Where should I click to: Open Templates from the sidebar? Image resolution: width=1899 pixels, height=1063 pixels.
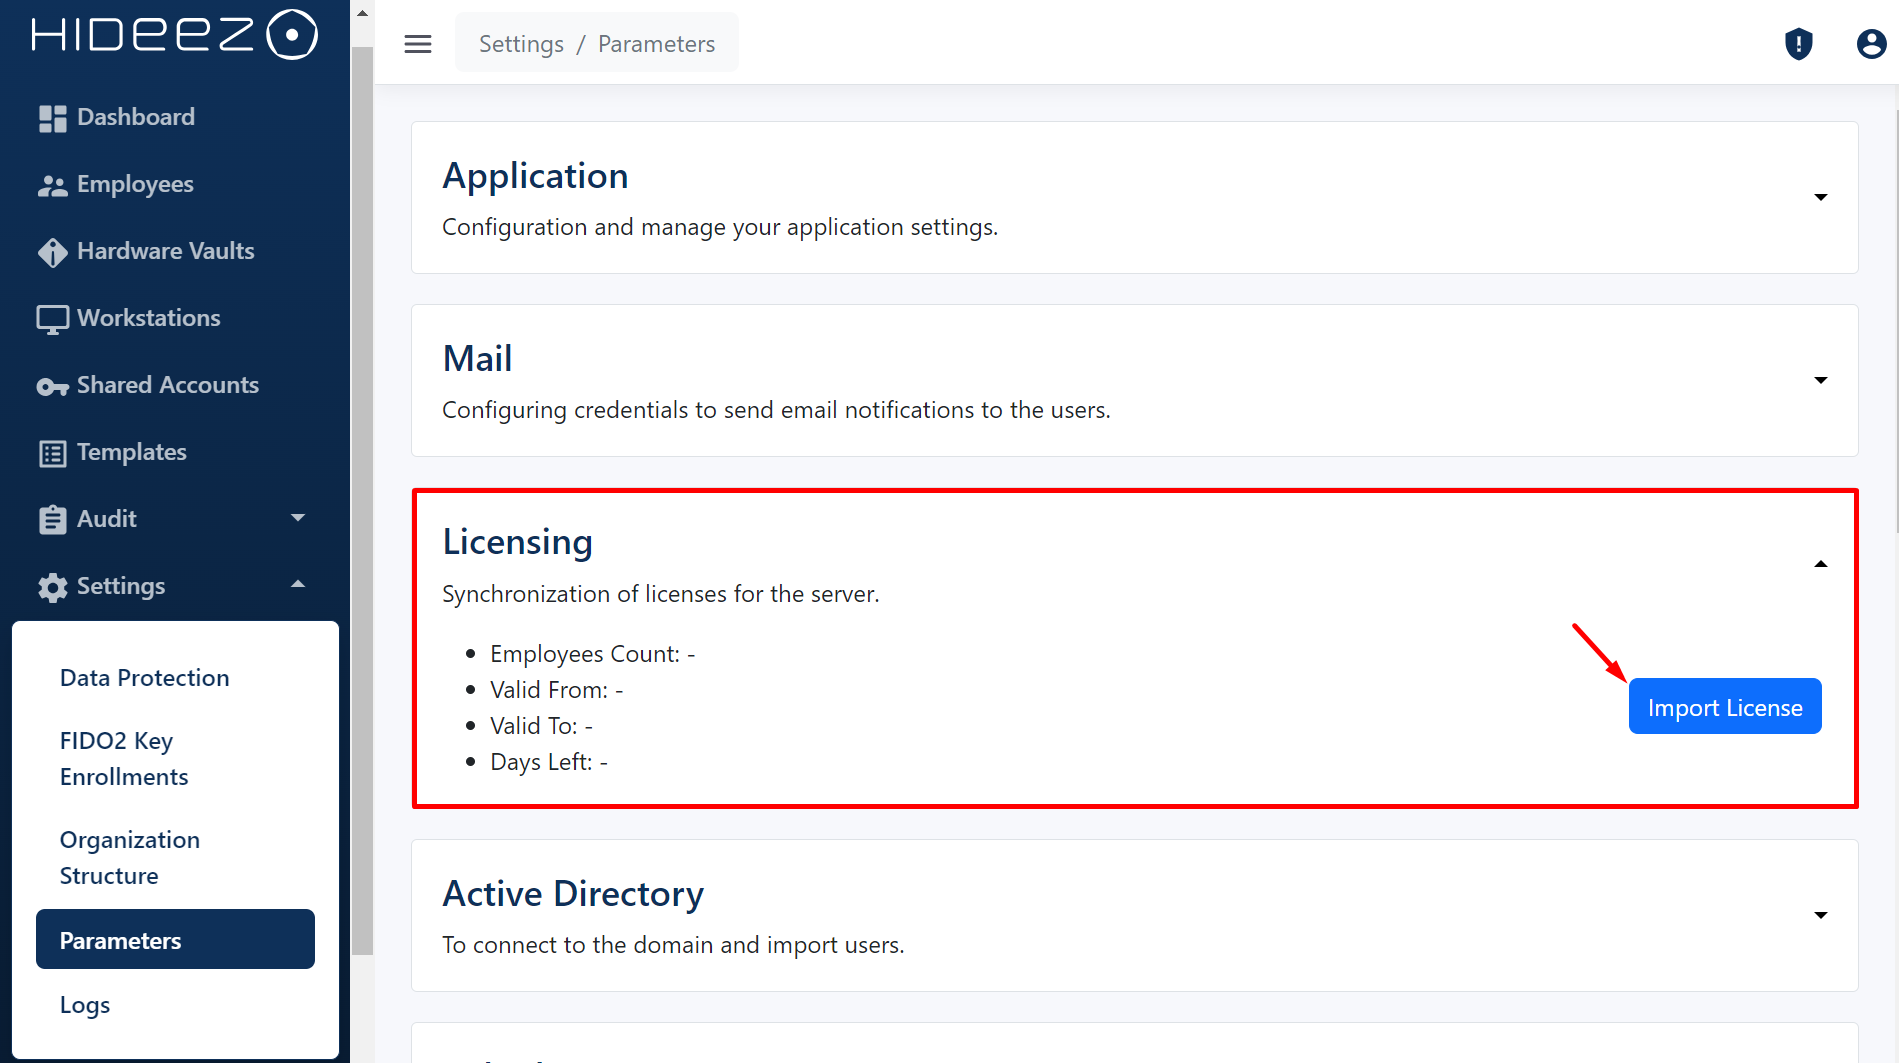coord(131,452)
